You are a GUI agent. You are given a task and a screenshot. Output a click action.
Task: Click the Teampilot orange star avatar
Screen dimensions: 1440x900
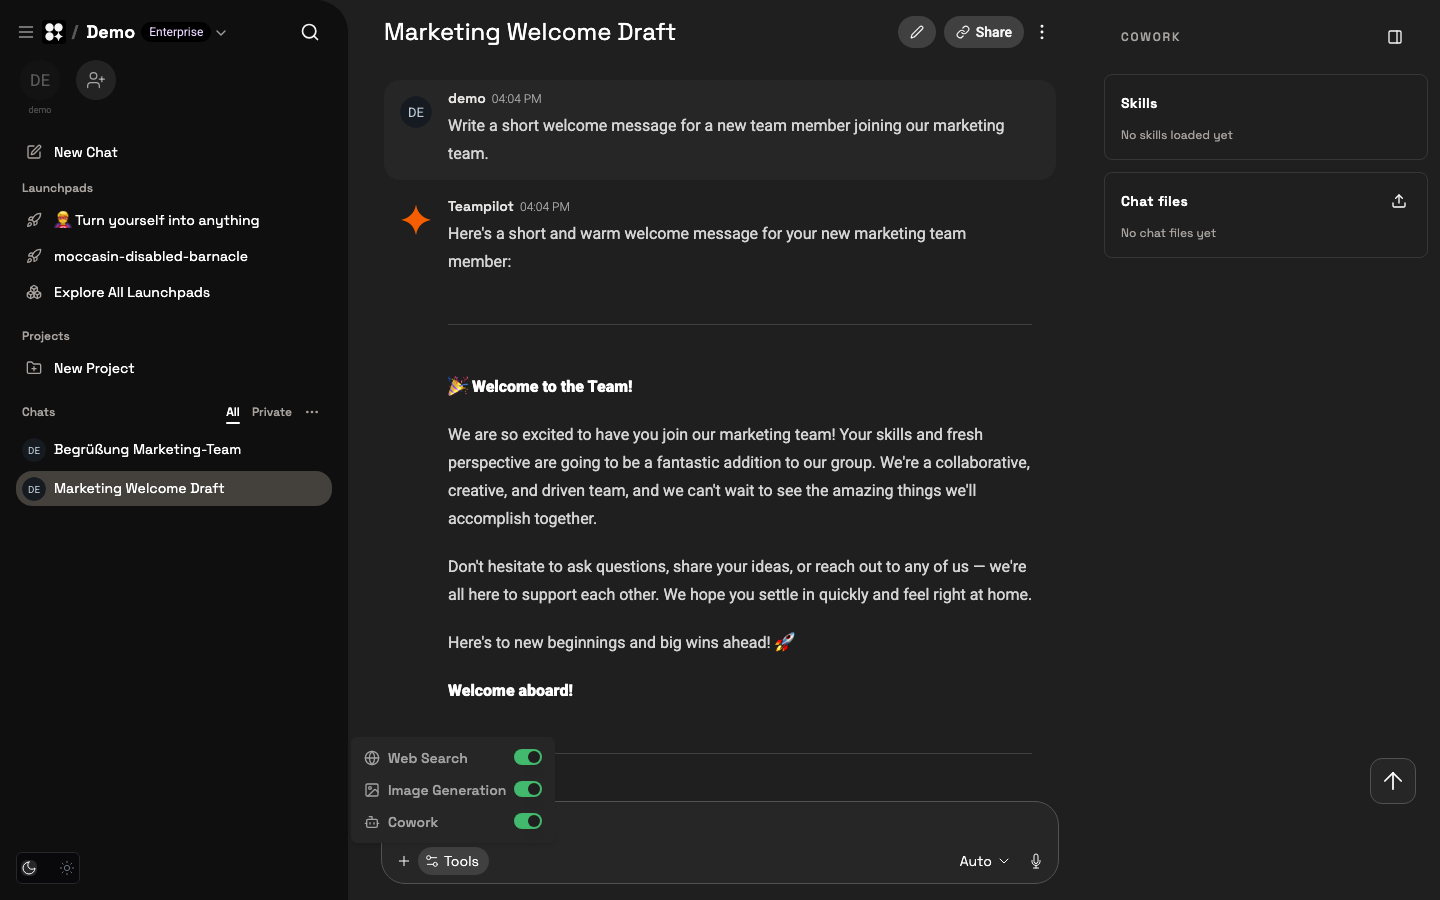pos(416,220)
